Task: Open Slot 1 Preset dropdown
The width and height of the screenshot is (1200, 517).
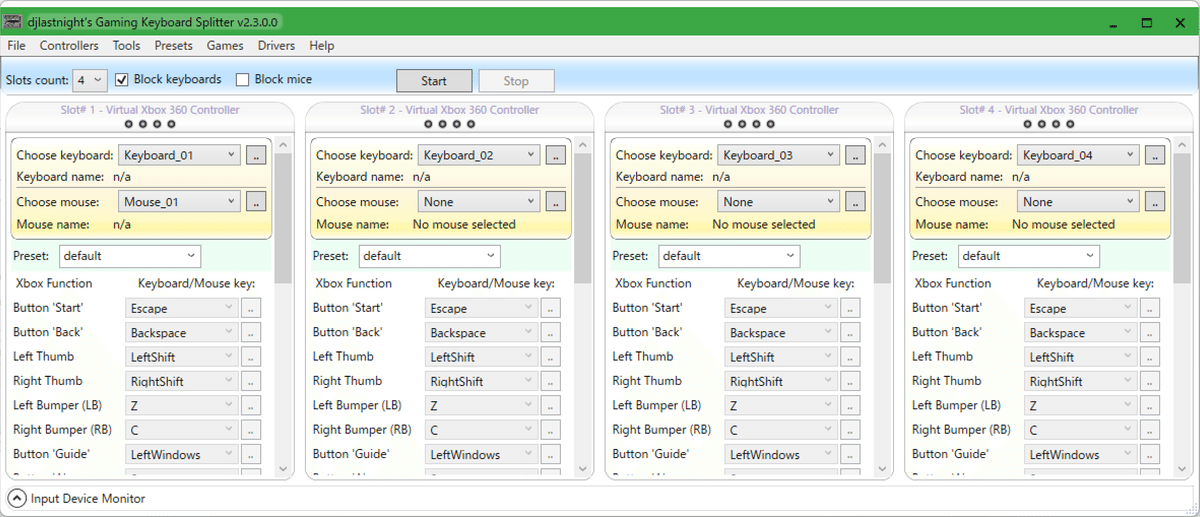Action: 130,256
